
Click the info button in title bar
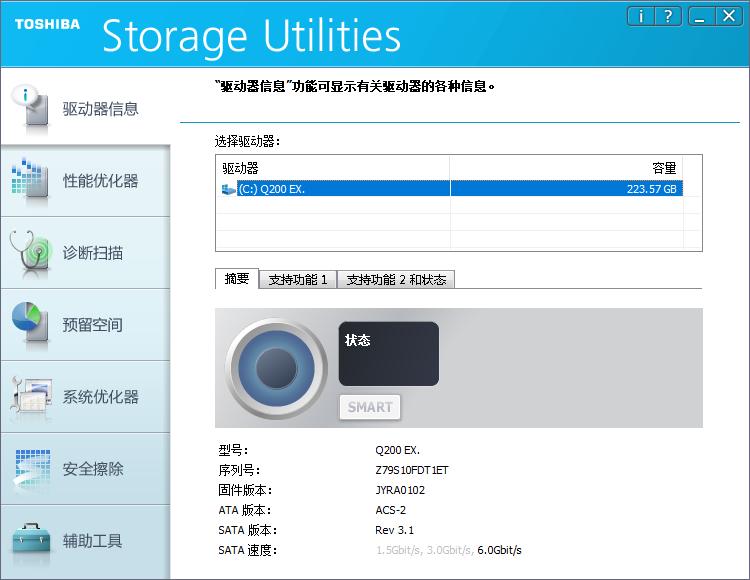pyautogui.click(x=641, y=15)
